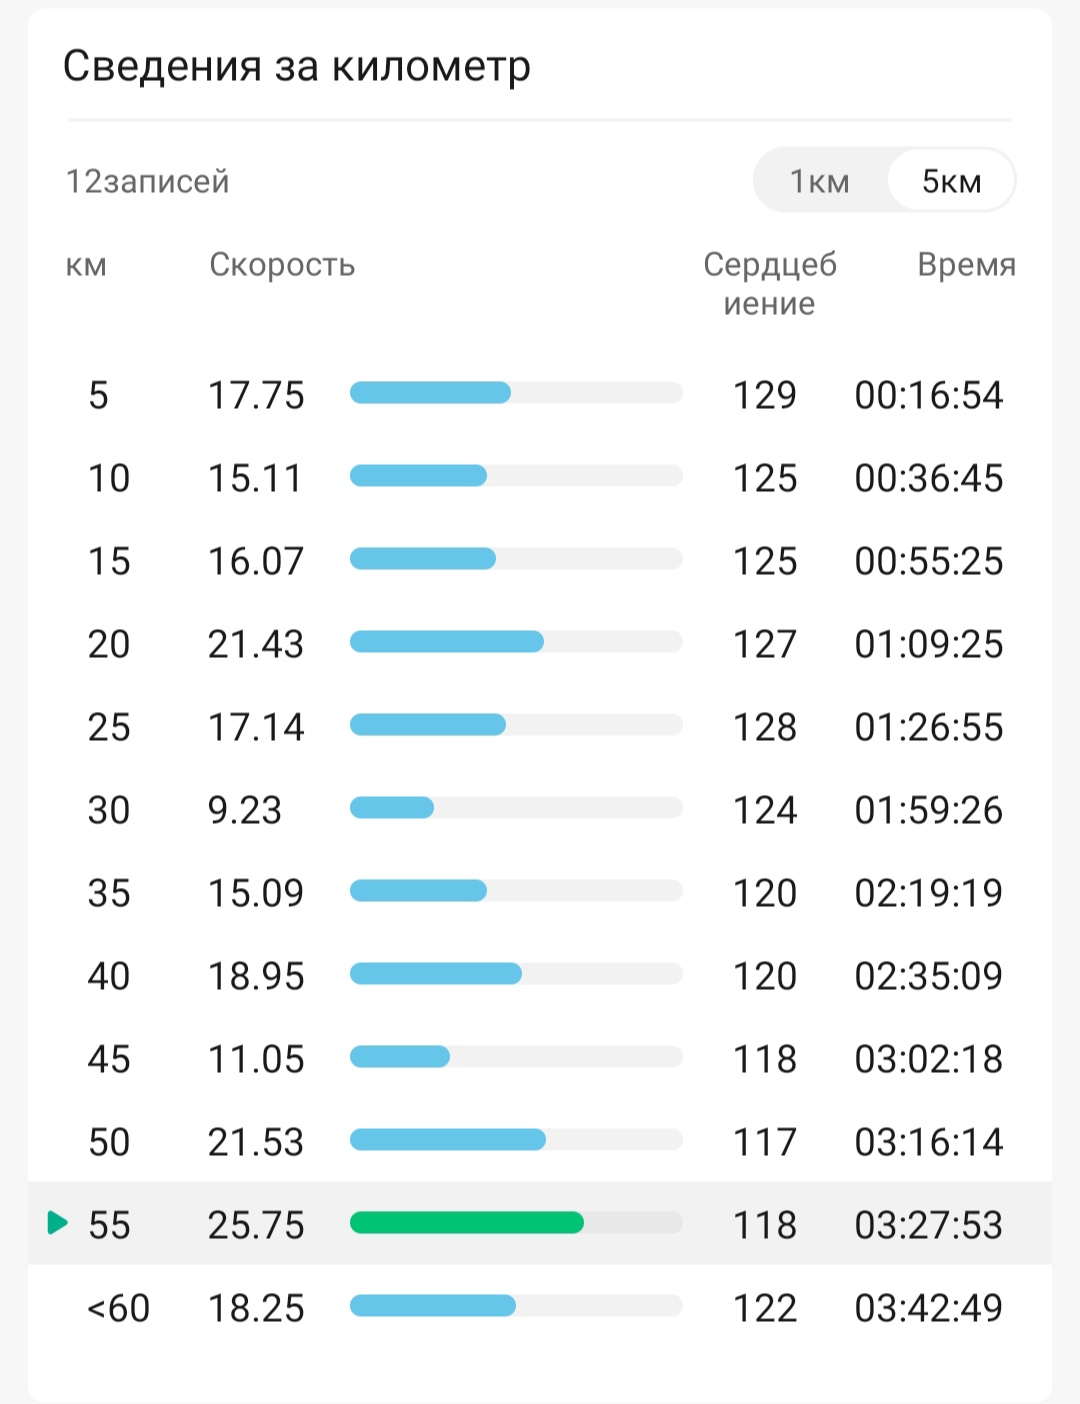
Task: Click the Сердцебиение column header
Action: (769, 284)
